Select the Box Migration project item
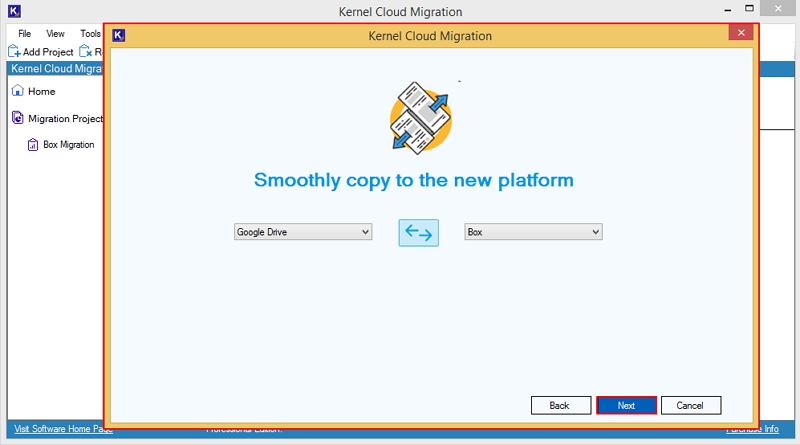The height and width of the screenshot is (445, 800). click(x=69, y=144)
